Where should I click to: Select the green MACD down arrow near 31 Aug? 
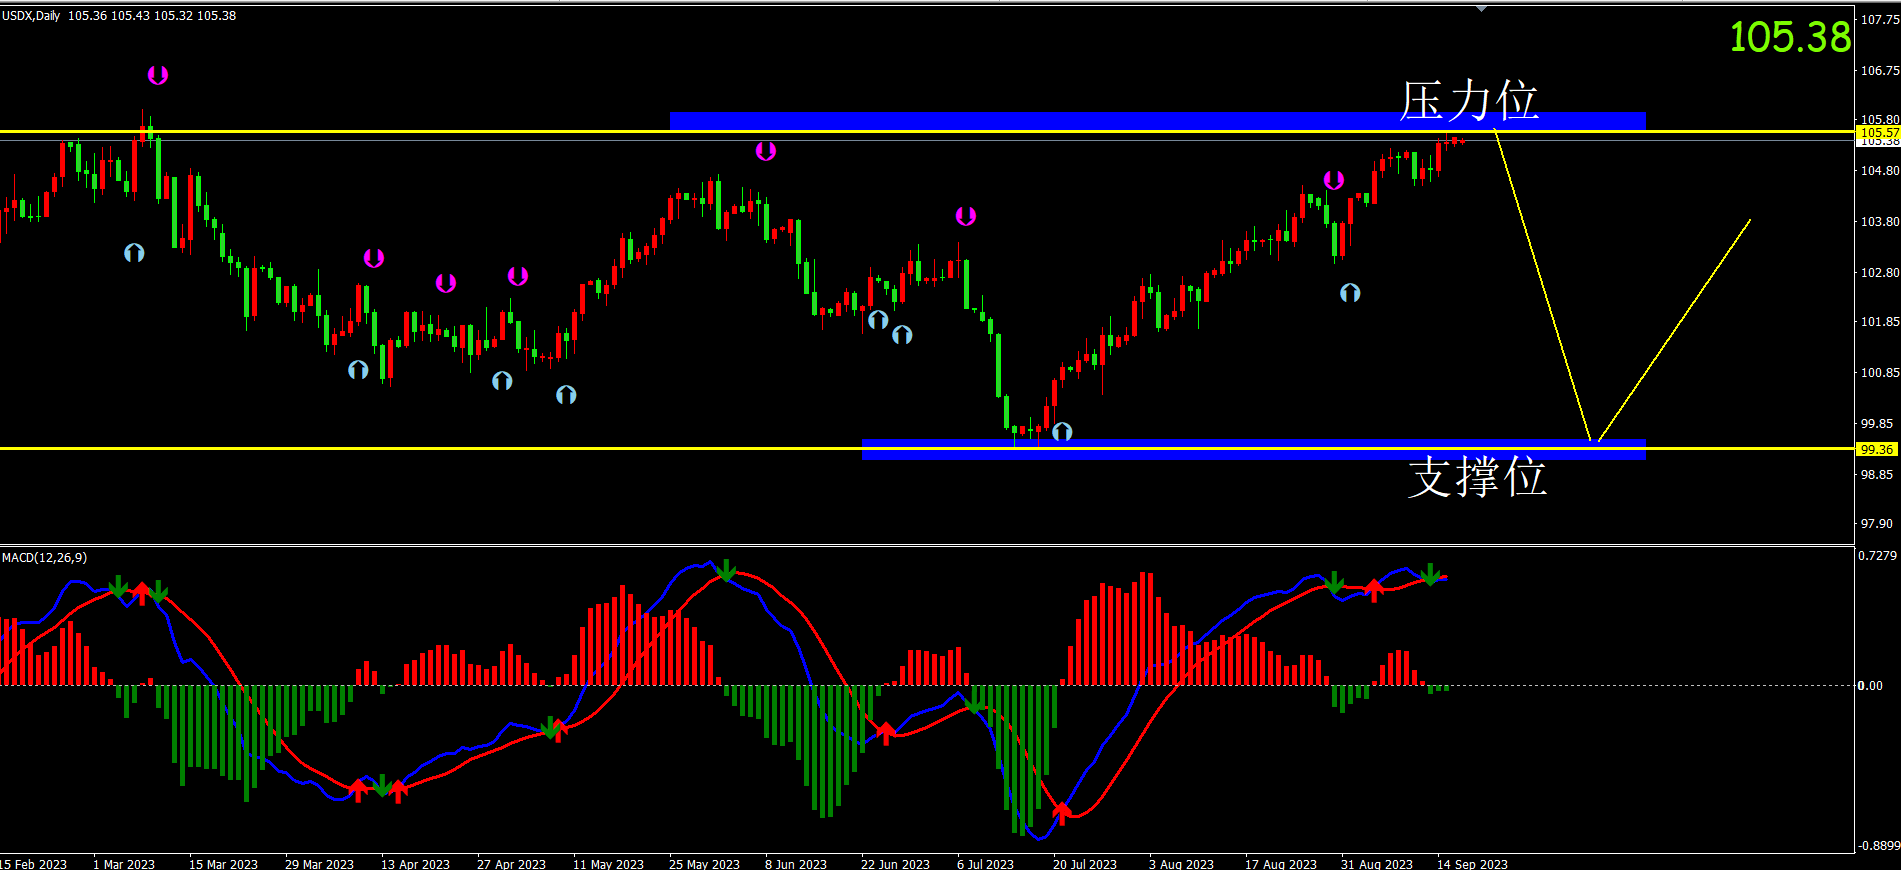1334,583
